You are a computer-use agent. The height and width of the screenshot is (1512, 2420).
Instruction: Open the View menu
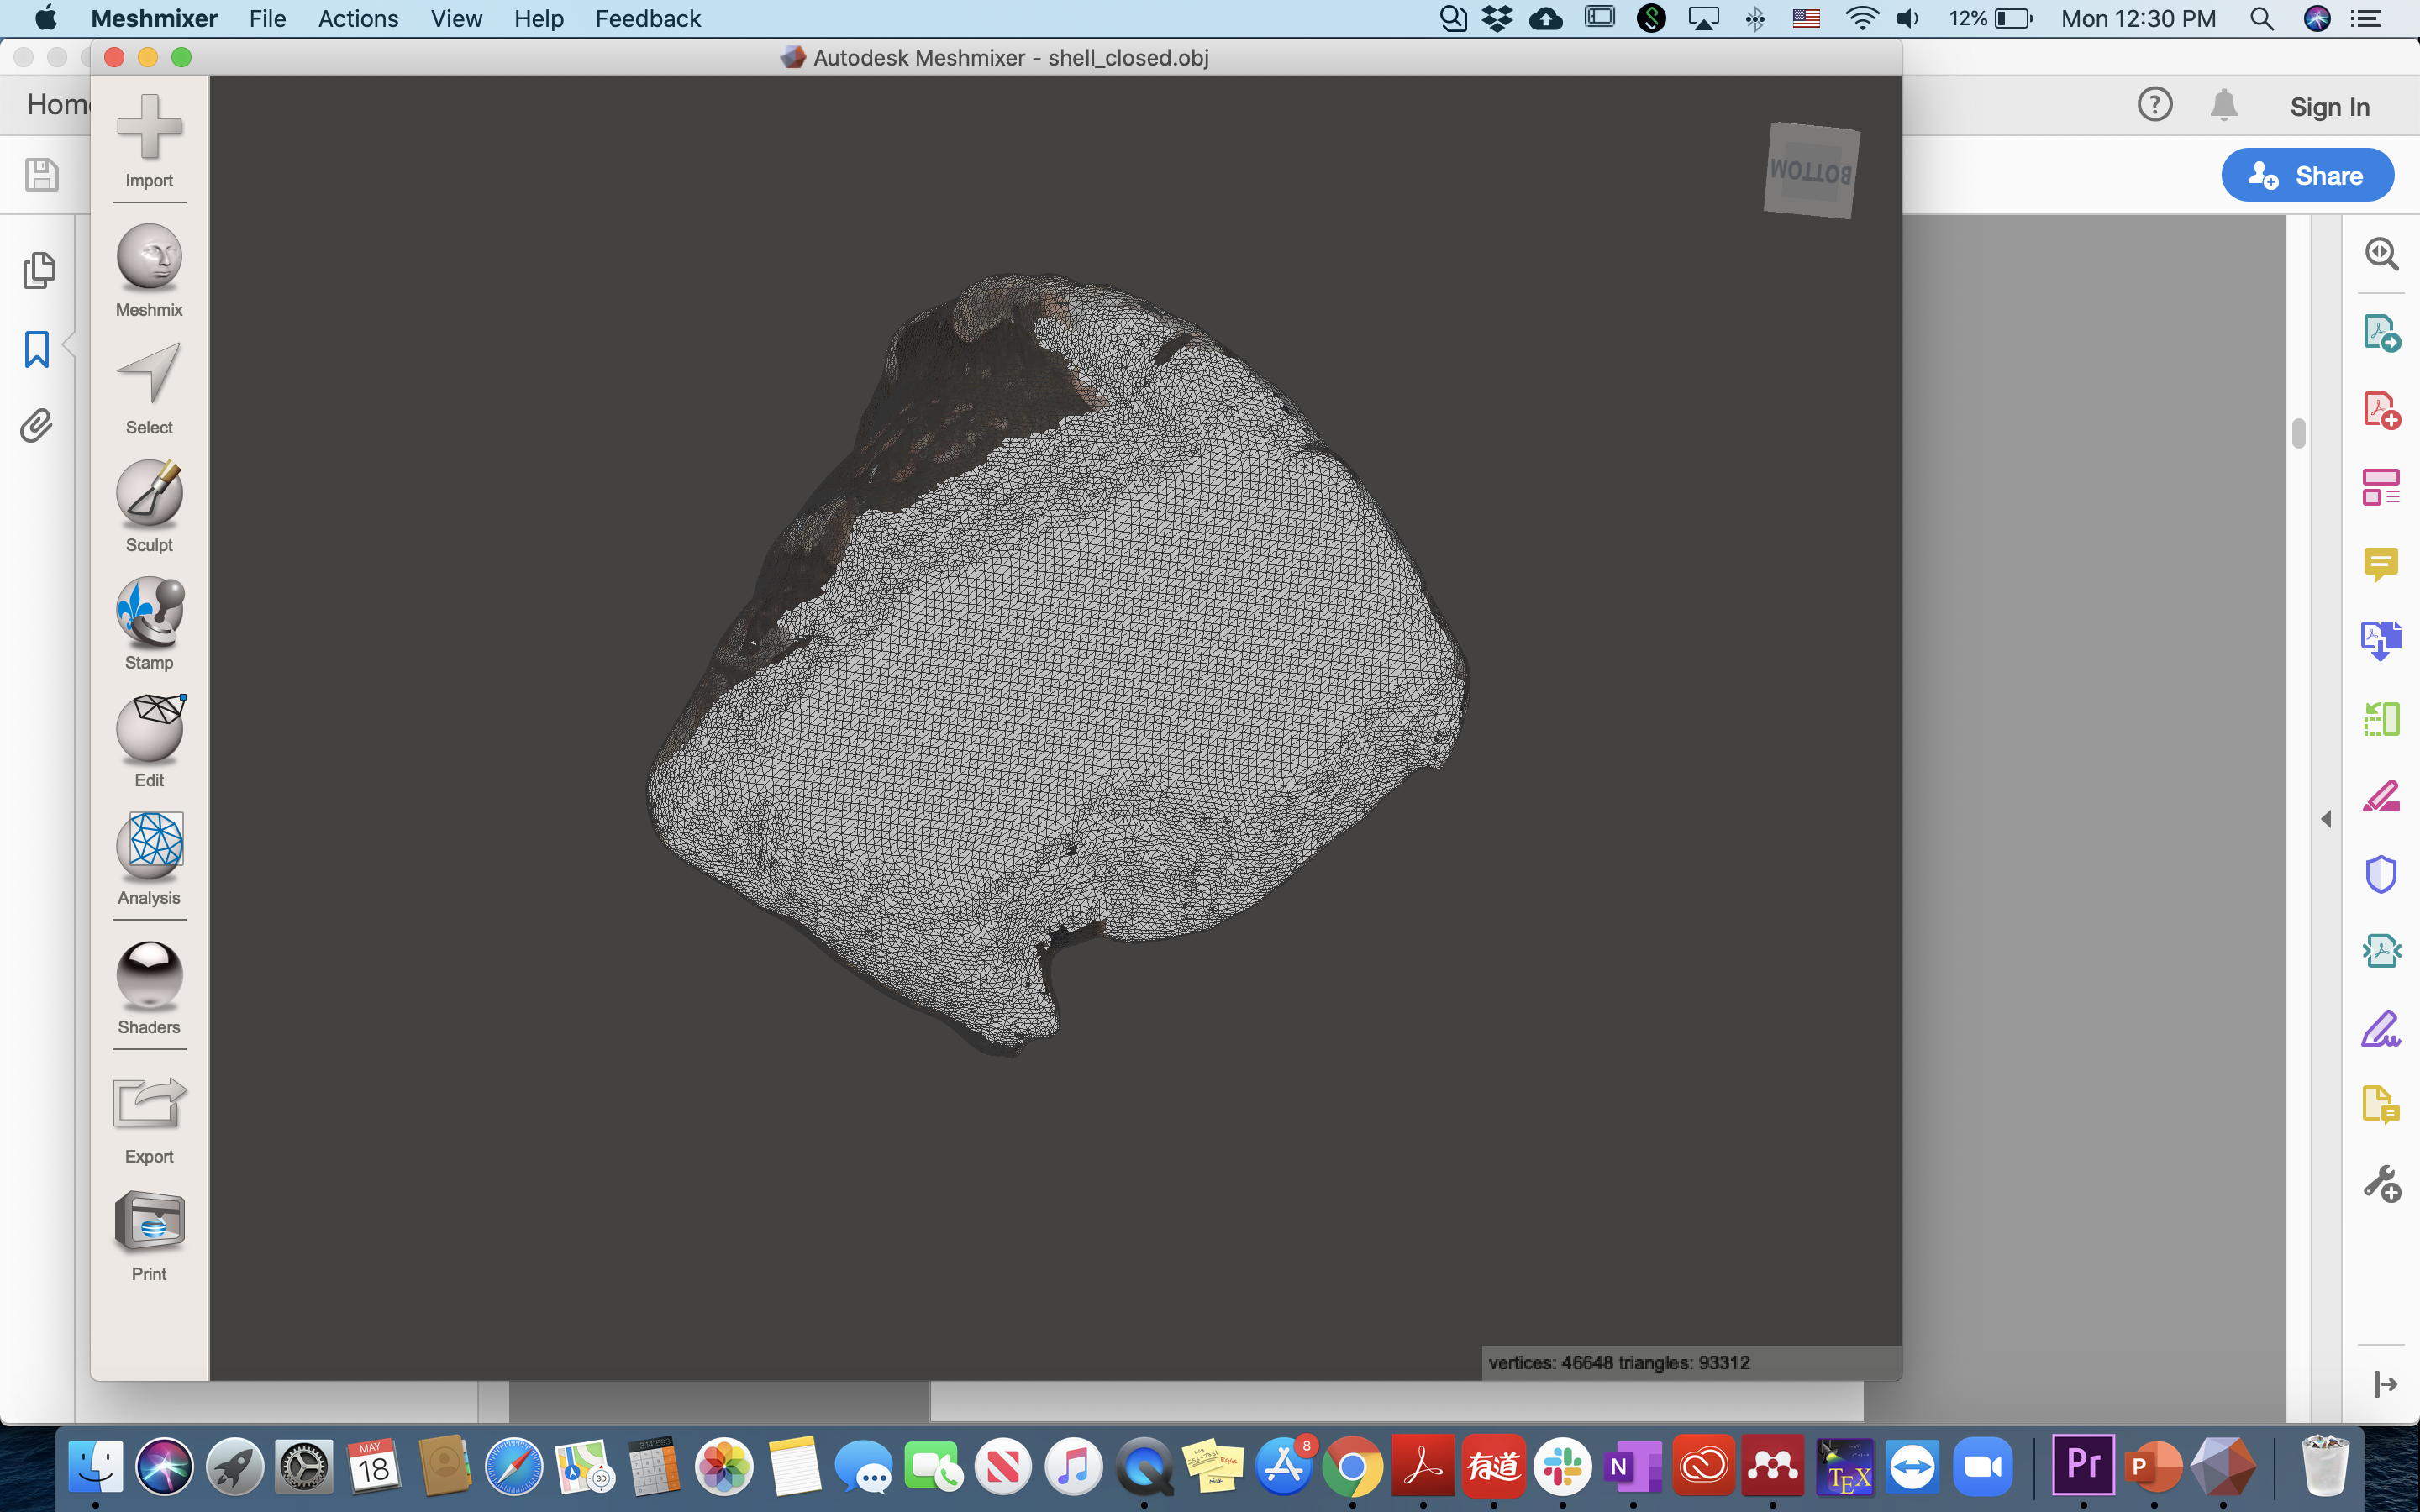coord(456,18)
